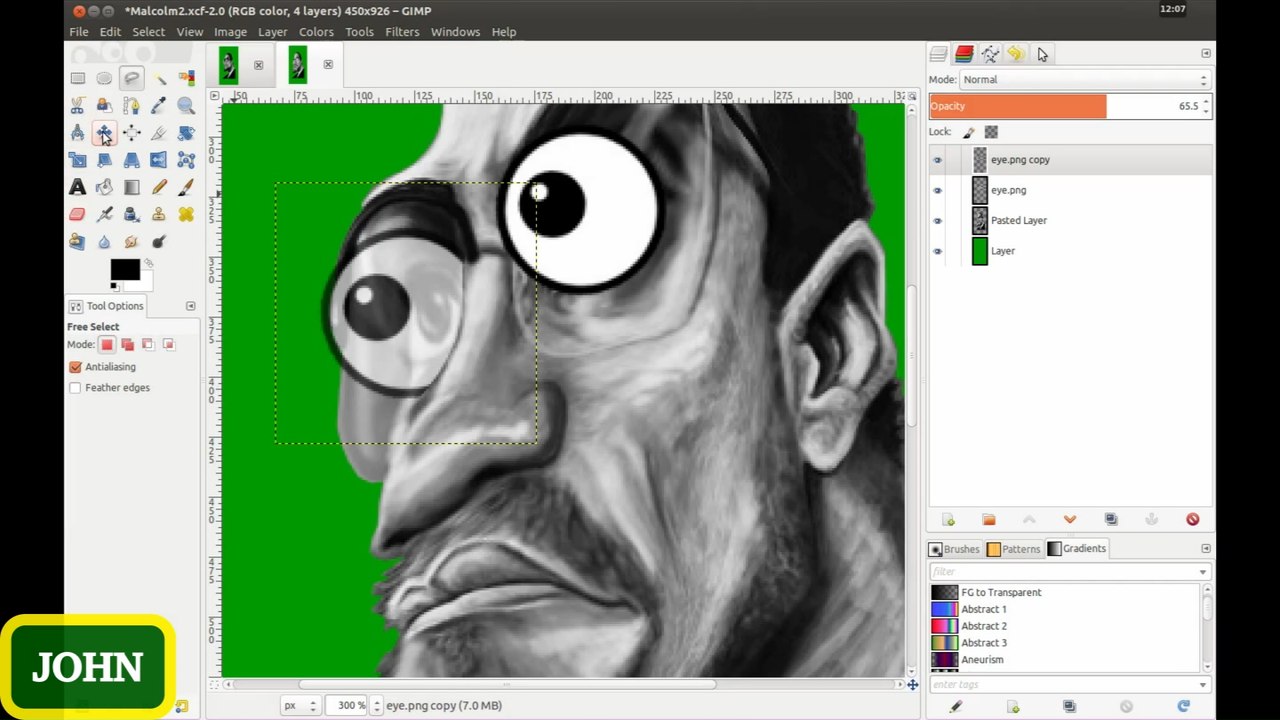Viewport: 1280px width, 720px height.
Task: Open the layer Mode dropdown
Action: point(1085,80)
